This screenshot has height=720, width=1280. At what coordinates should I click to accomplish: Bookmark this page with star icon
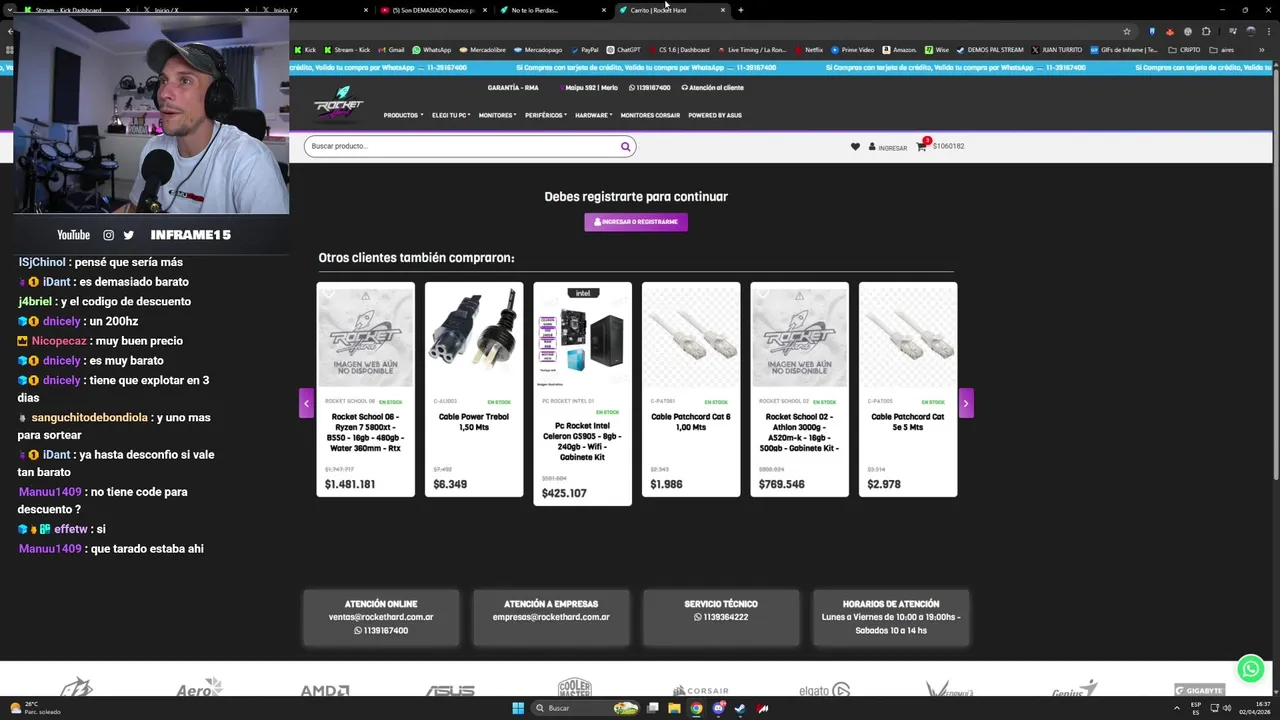pyautogui.click(x=1126, y=31)
